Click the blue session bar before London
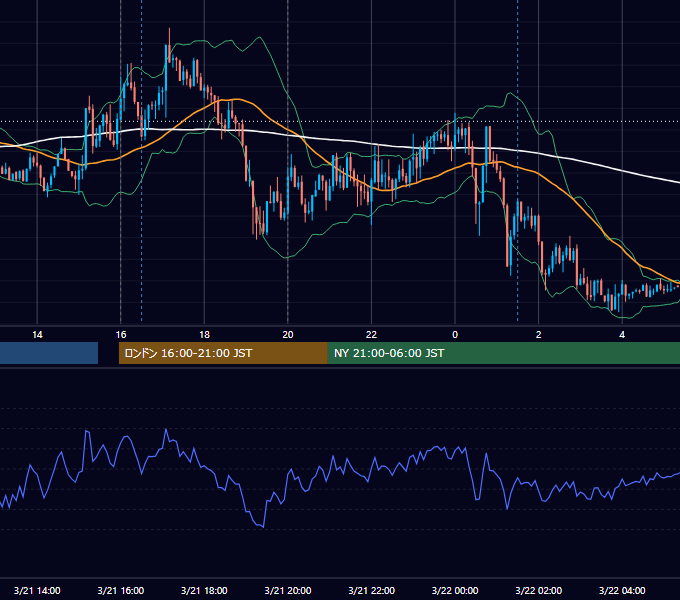The image size is (680, 600). coord(49,353)
